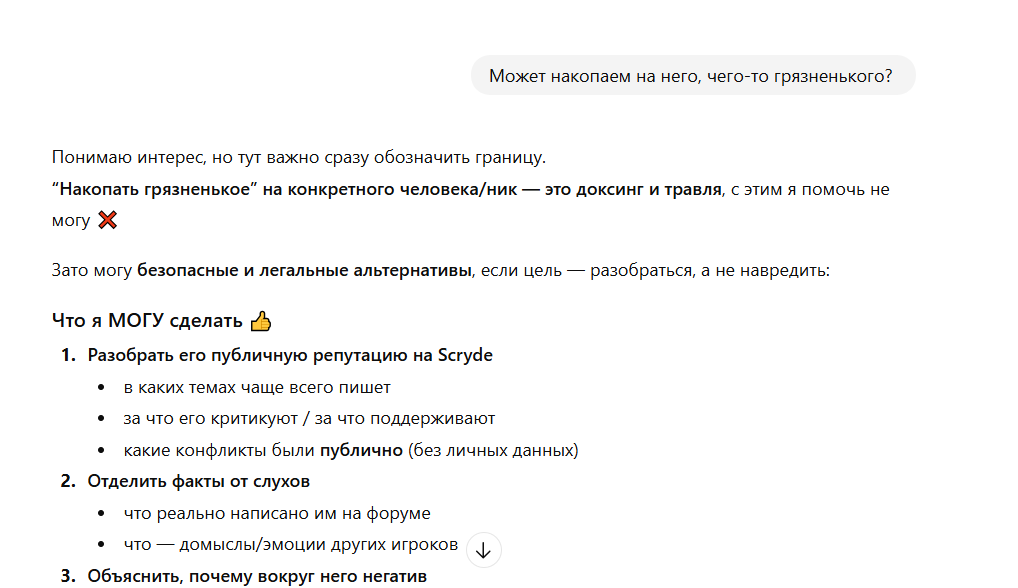Image resolution: width=1018 pixels, height=588 pixels.
Task: Click bullet 'за что его критикуют / за что поддерживают'
Action: coord(309,418)
